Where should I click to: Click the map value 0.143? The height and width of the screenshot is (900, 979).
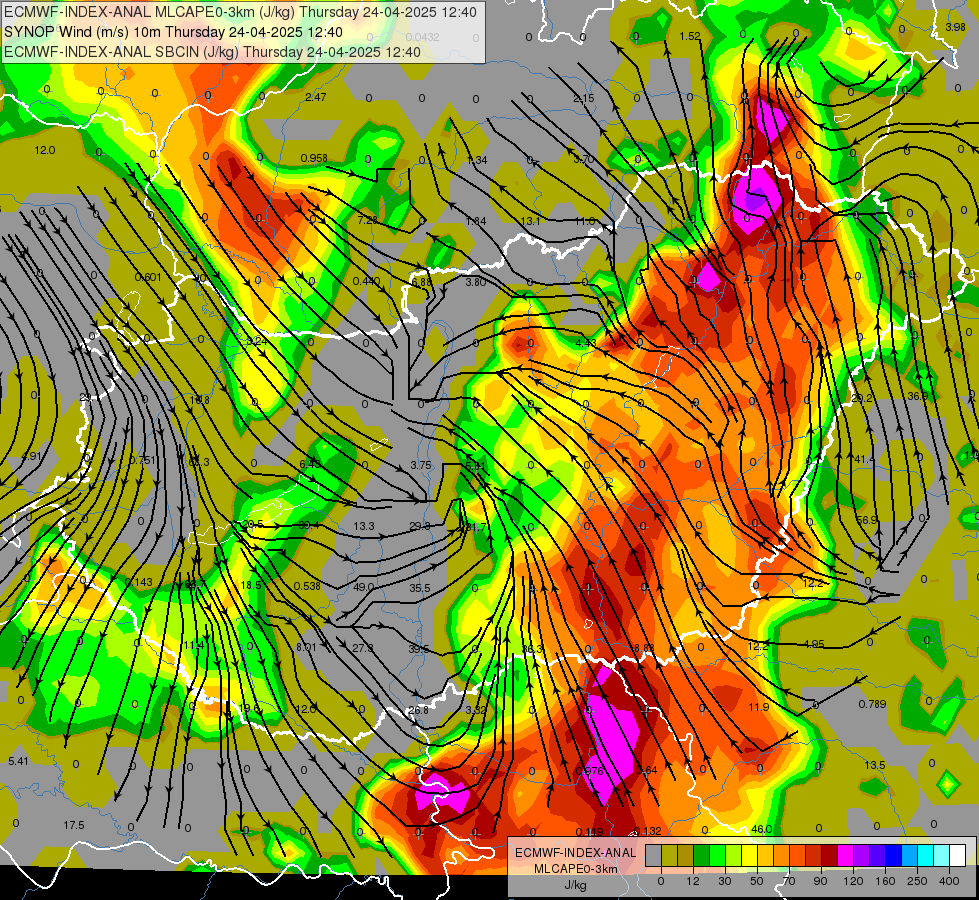(x=139, y=582)
